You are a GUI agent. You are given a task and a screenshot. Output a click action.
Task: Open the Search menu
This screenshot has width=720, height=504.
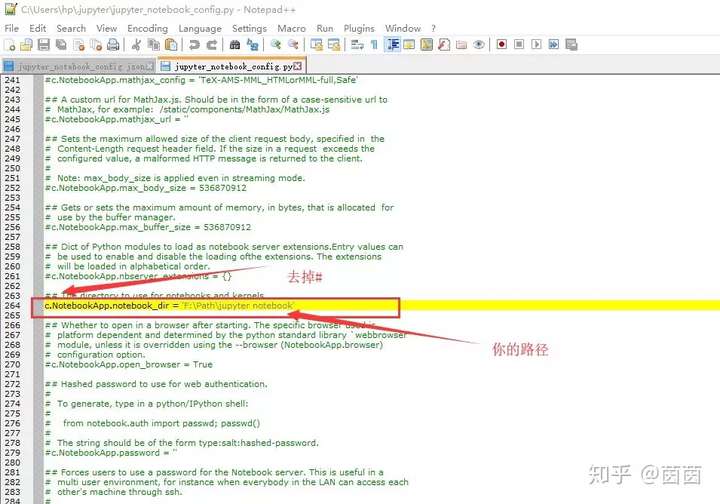coord(71,28)
